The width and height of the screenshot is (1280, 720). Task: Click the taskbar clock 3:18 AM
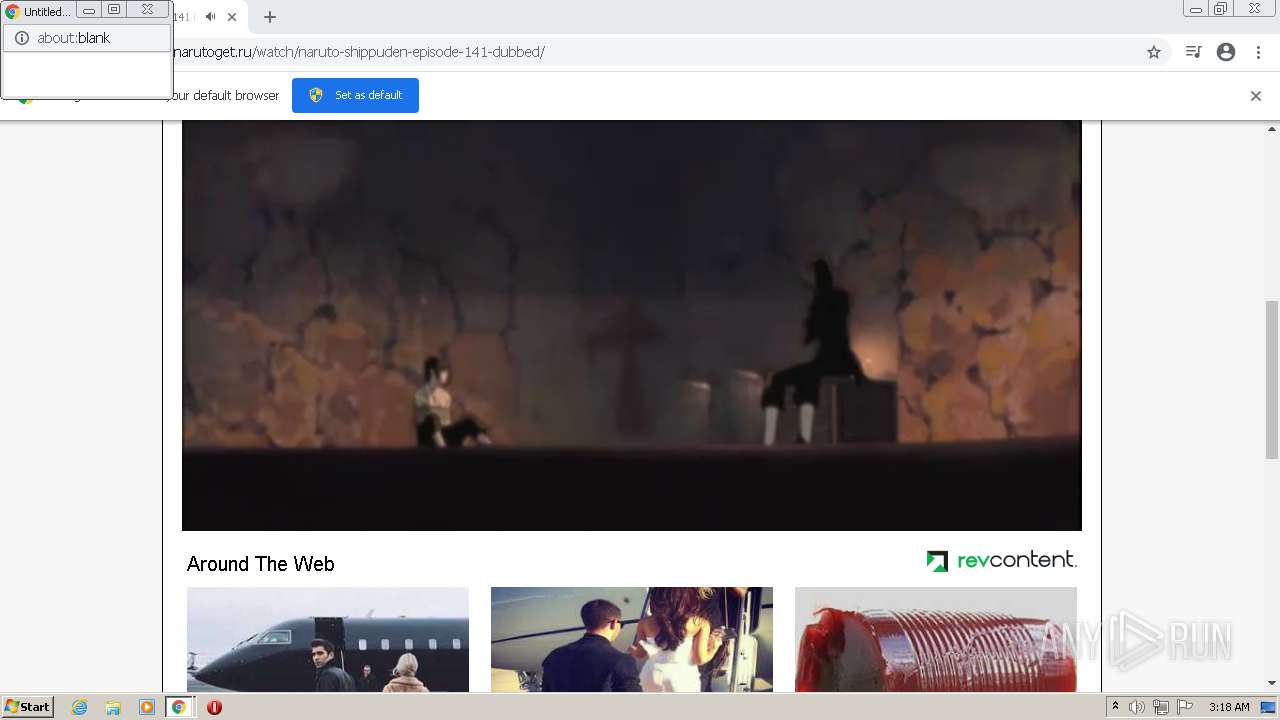(x=1229, y=707)
